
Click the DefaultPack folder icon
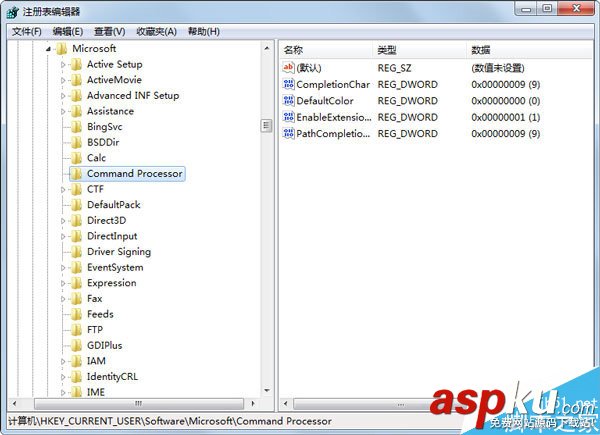(77, 205)
